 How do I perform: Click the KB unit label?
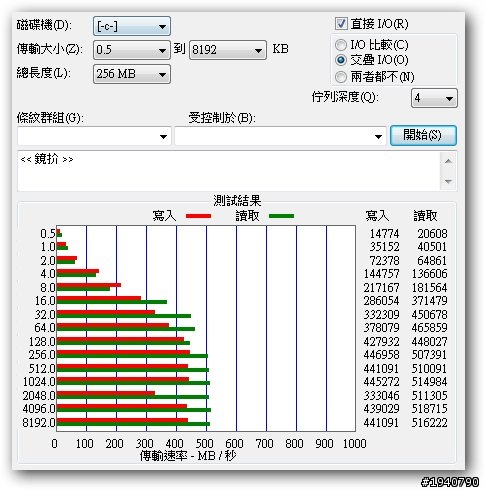[280, 49]
